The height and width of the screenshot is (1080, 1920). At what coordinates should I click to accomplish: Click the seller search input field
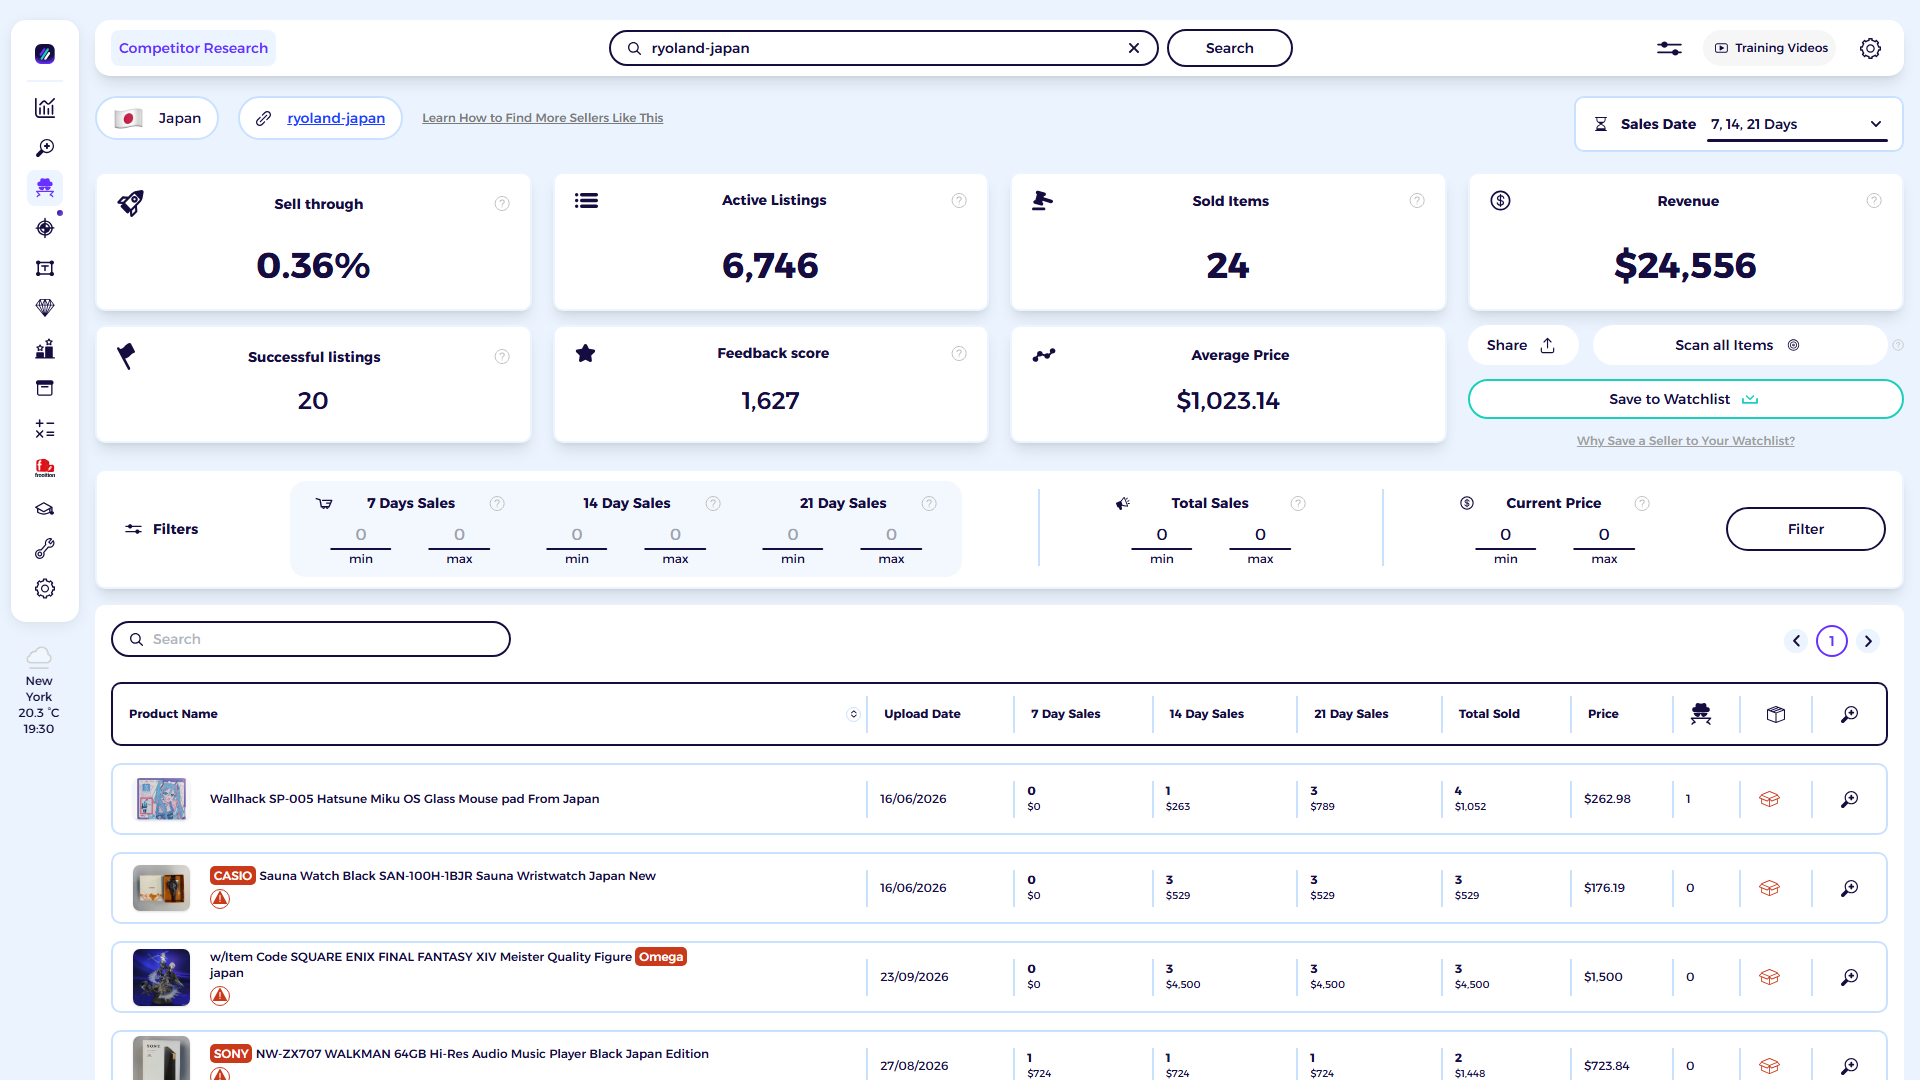click(x=884, y=48)
